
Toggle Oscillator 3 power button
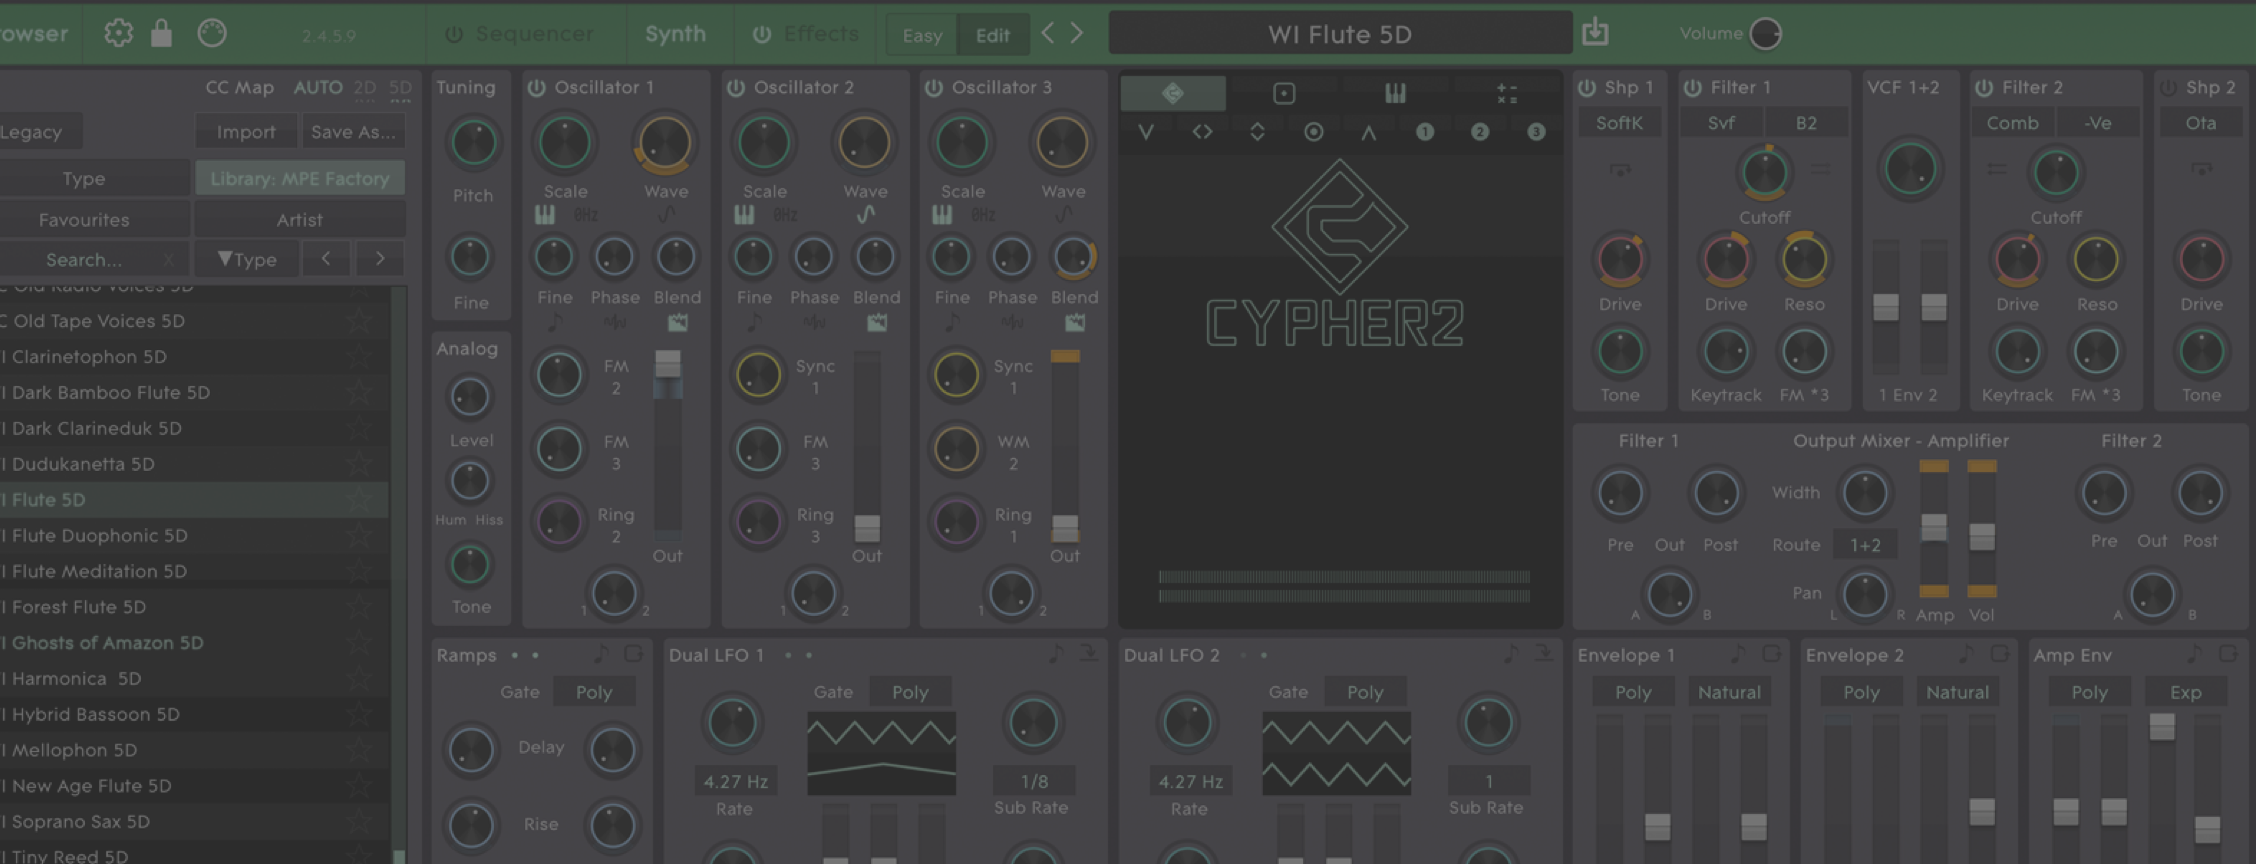pyautogui.click(x=934, y=87)
